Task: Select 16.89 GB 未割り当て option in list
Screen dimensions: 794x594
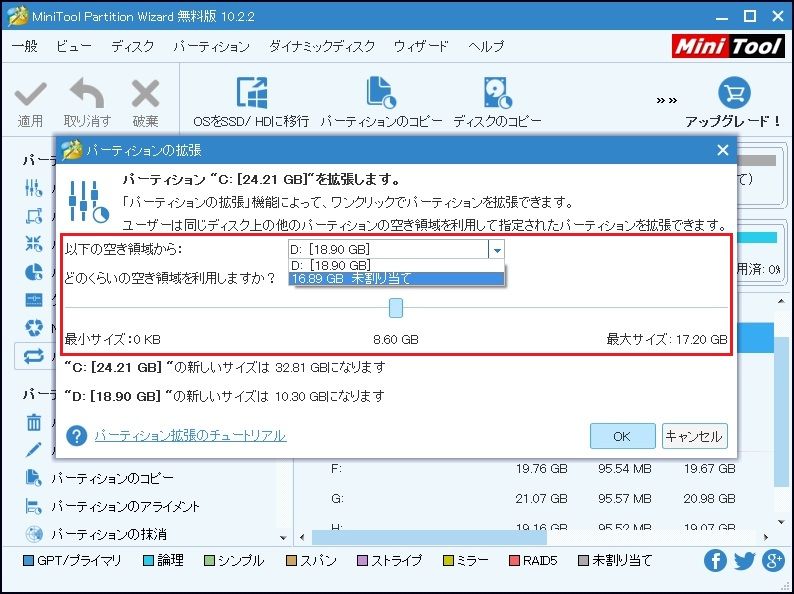Action: [396, 279]
